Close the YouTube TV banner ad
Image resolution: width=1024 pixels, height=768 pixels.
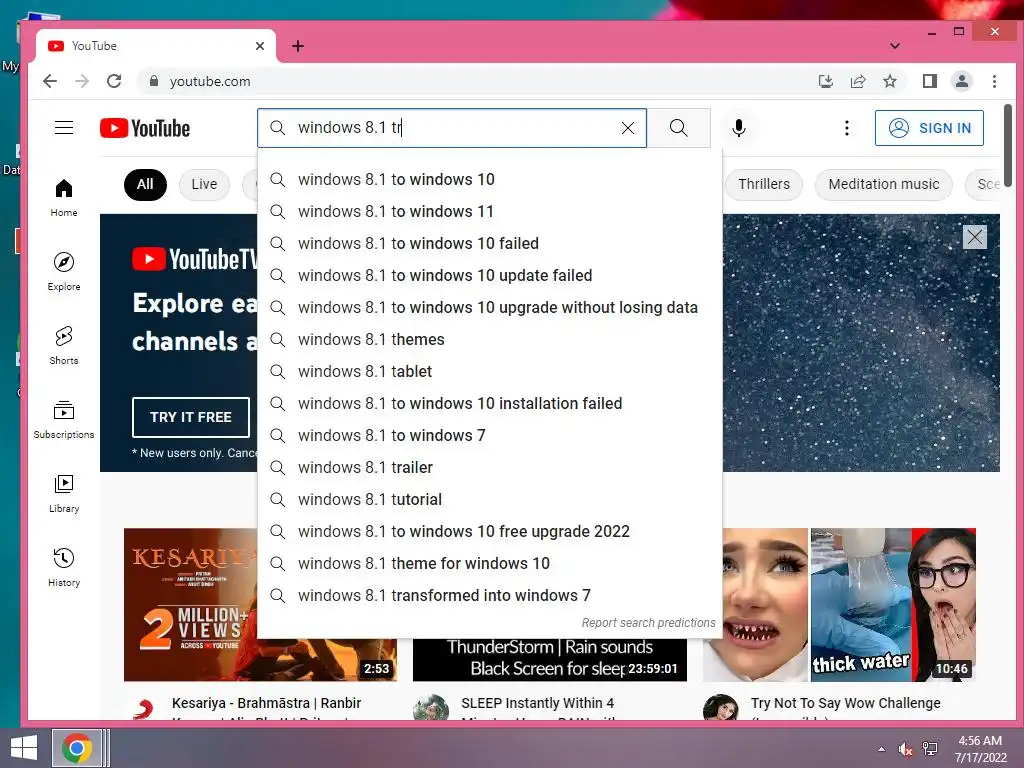[974, 237]
